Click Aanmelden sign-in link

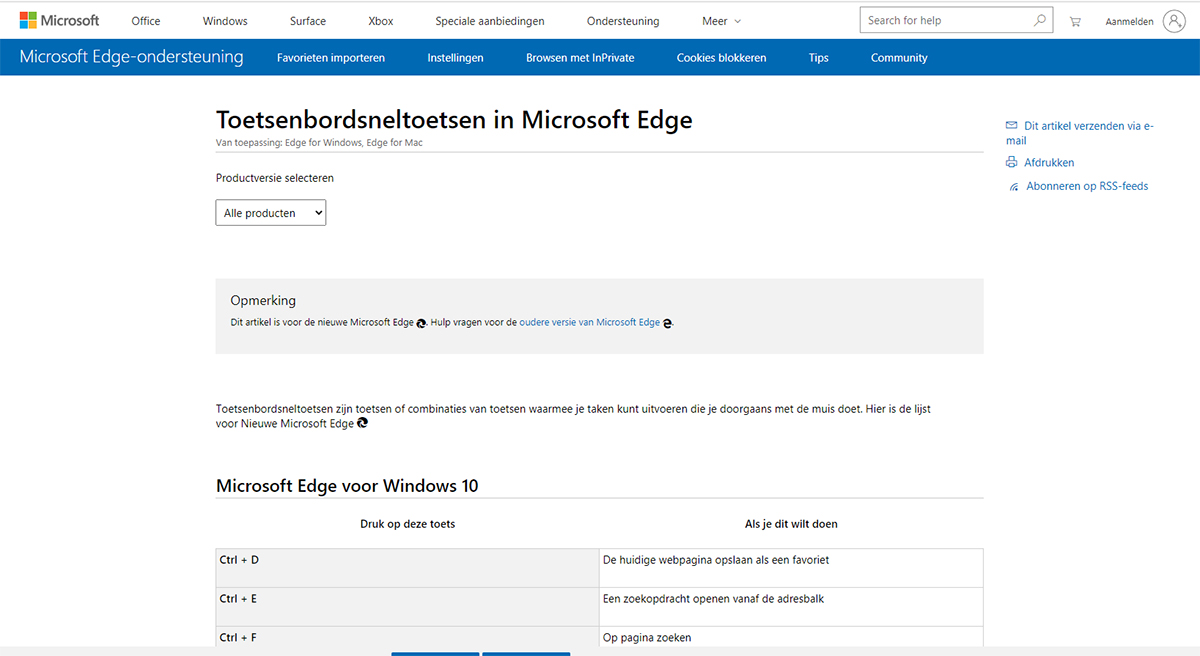point(1130,21)
